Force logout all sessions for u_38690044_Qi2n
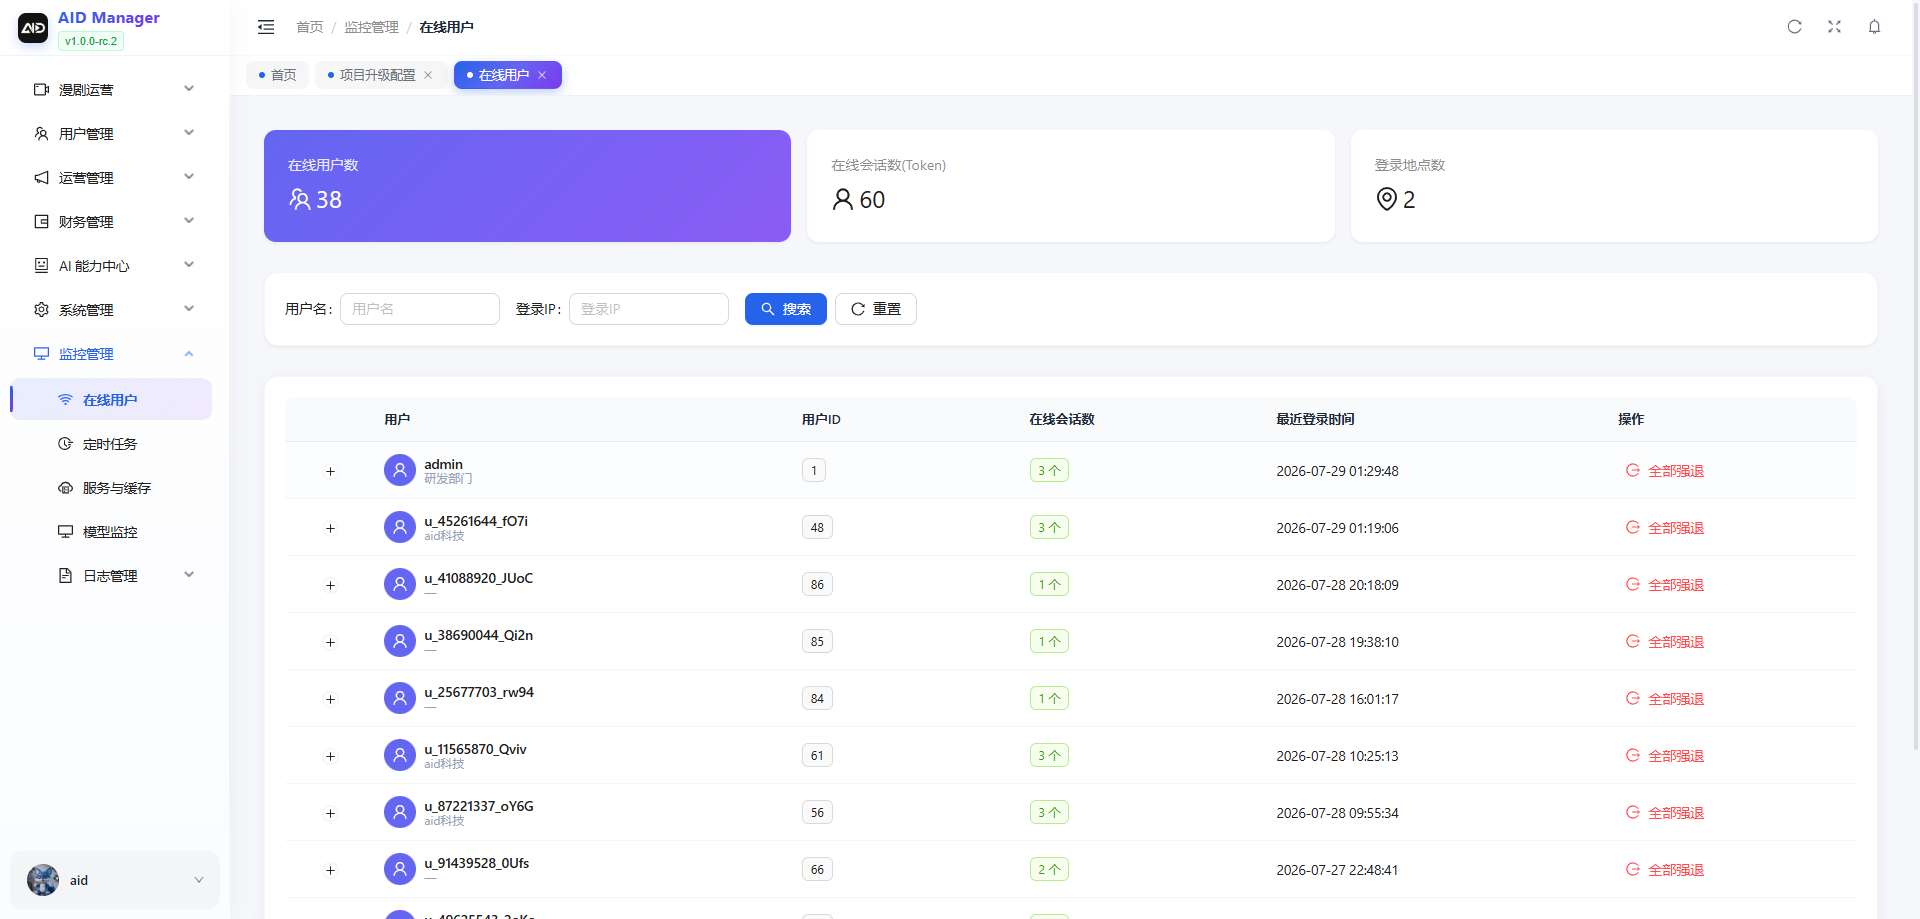 pos(1665,642)
